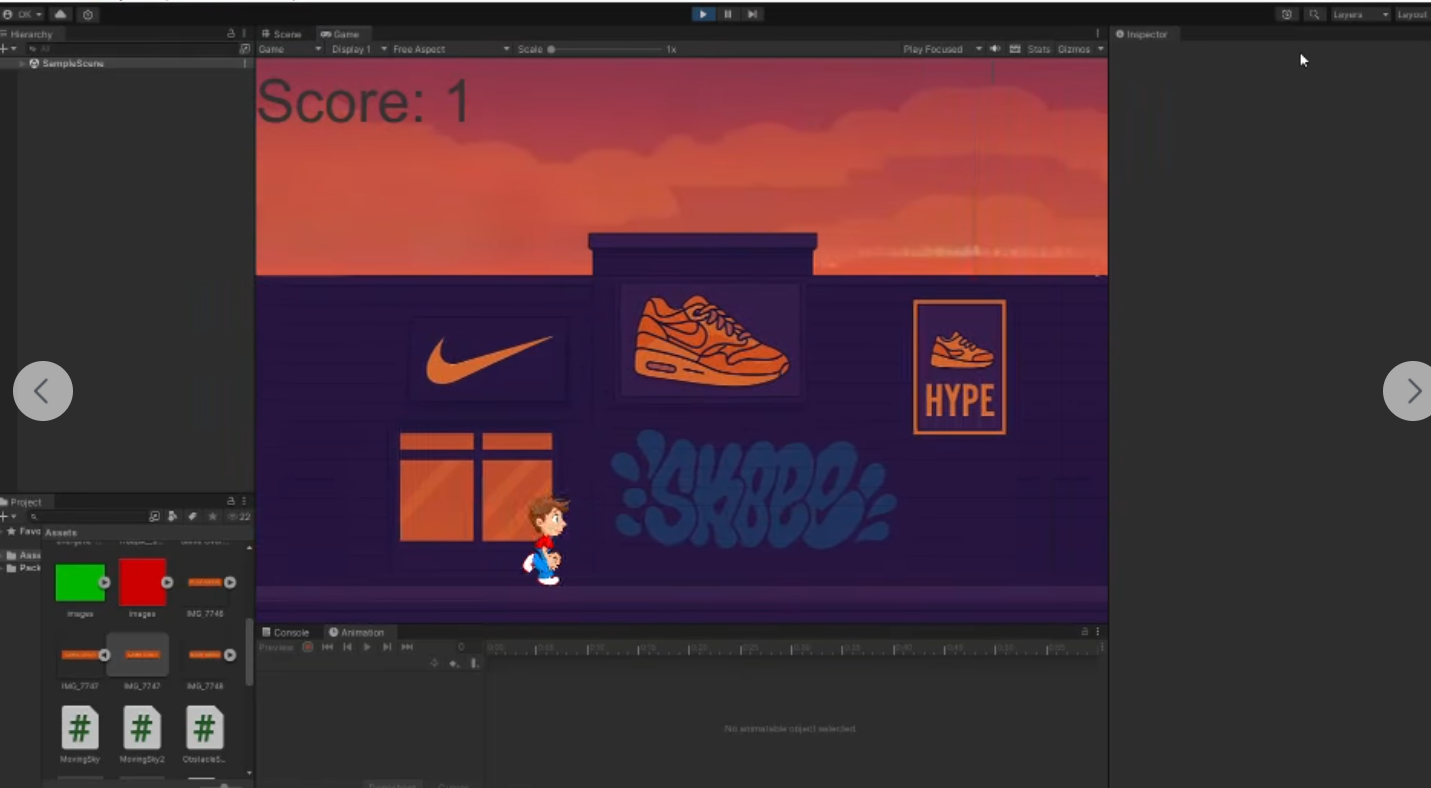The width and height of the screenshot is (1431, 788).
Task: Toggle the Stats overlay in Game view
Action: tap(1039, 49)
